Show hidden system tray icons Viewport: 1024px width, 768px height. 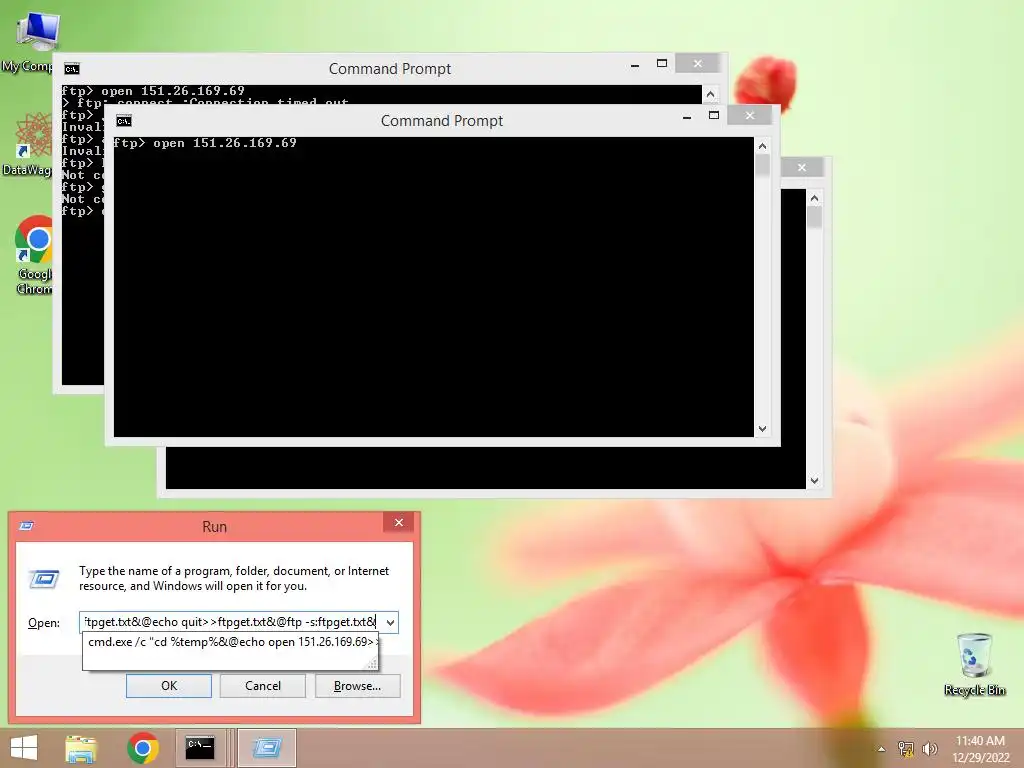(x=882, y=749)
